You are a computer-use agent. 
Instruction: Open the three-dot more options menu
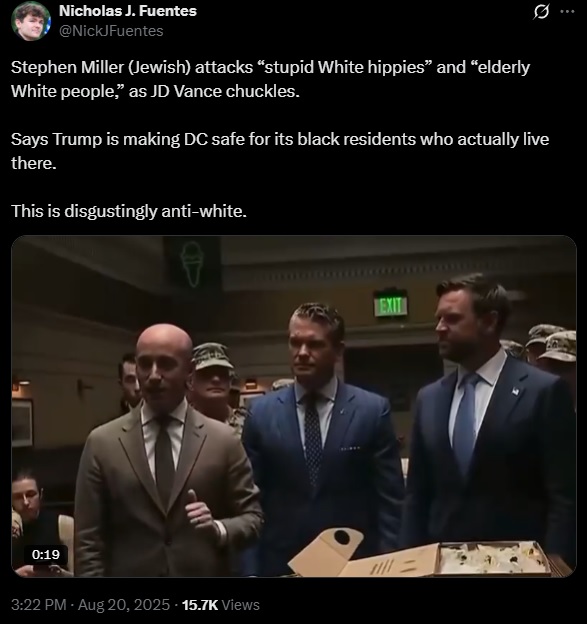point(567,12)
